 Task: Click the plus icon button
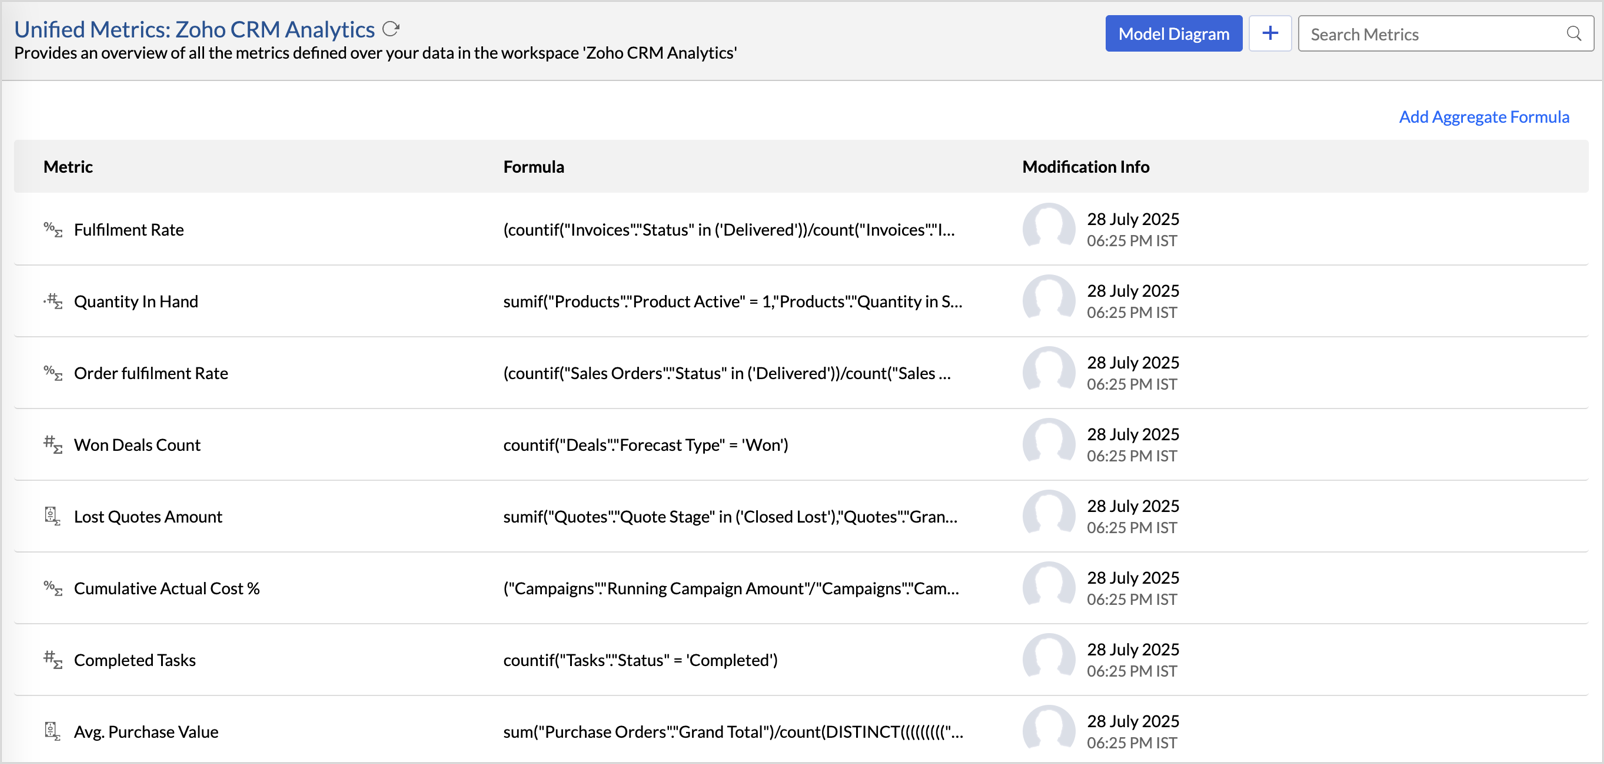(1270, 34)
